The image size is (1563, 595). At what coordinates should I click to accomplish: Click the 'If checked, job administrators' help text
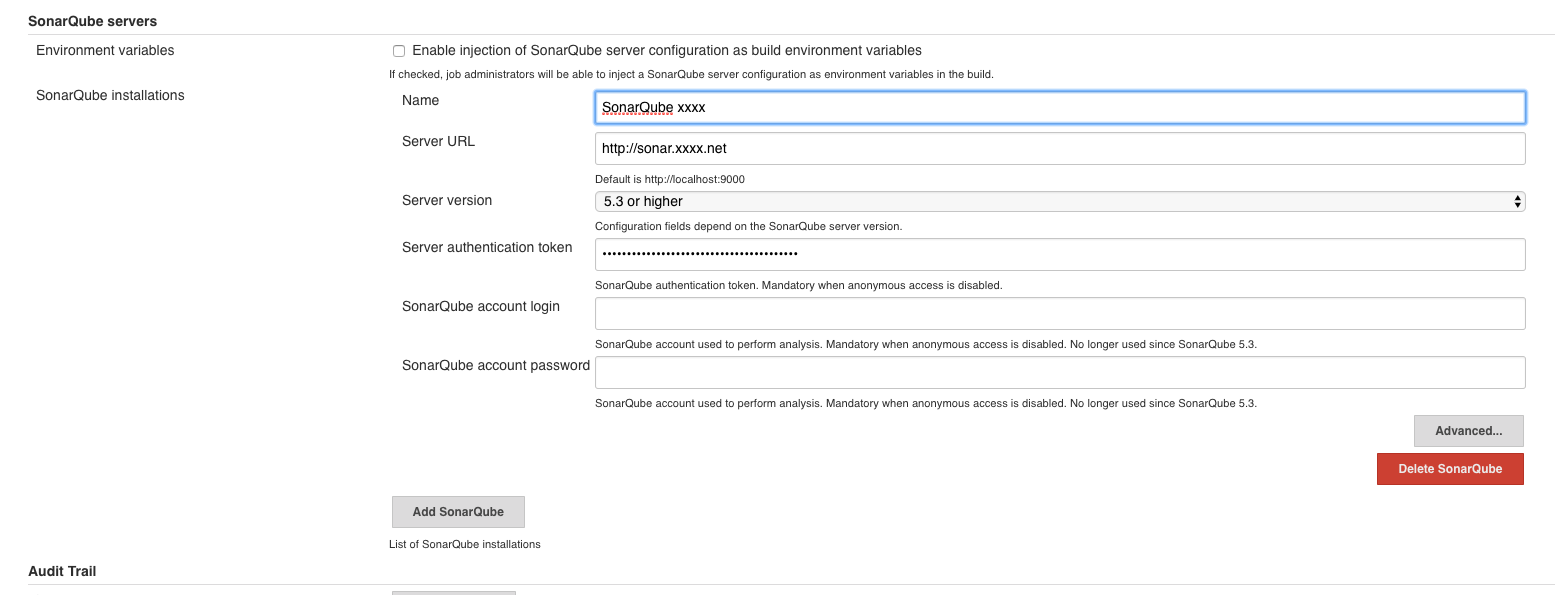click(x=691, y=74)
